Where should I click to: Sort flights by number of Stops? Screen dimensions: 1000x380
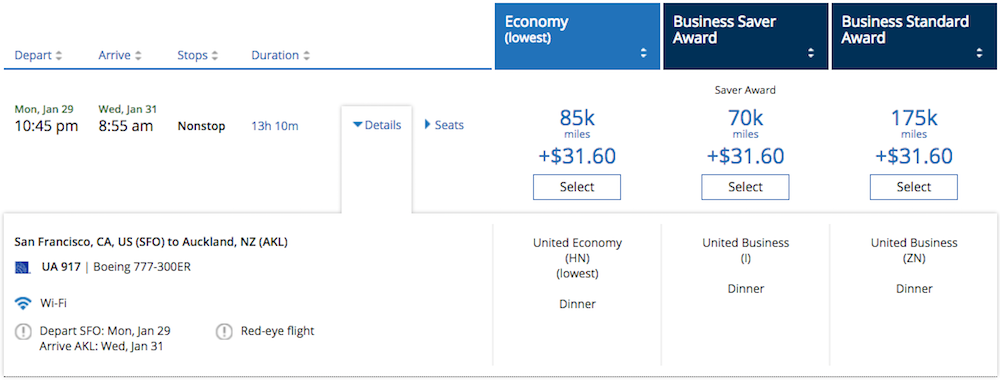coord(198,55)
